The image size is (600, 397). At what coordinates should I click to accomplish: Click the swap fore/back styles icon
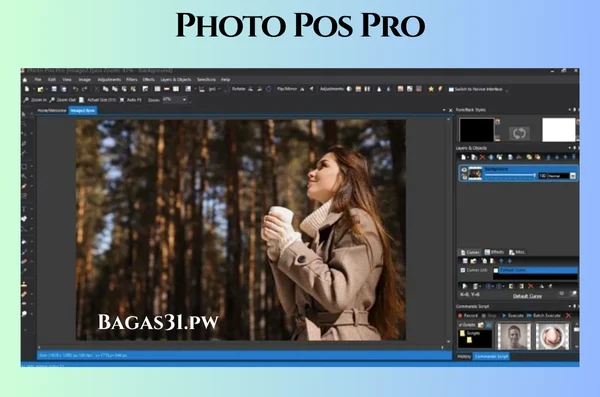(x=519, y=133)
